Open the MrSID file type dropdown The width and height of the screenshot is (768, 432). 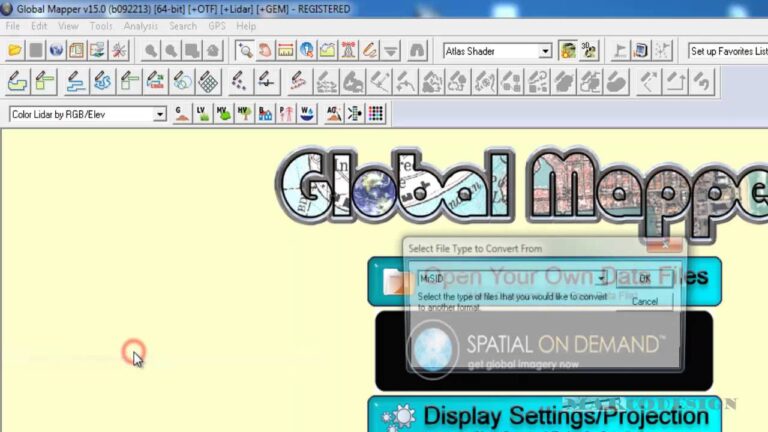pyautogui.click(x=601, y=278)
